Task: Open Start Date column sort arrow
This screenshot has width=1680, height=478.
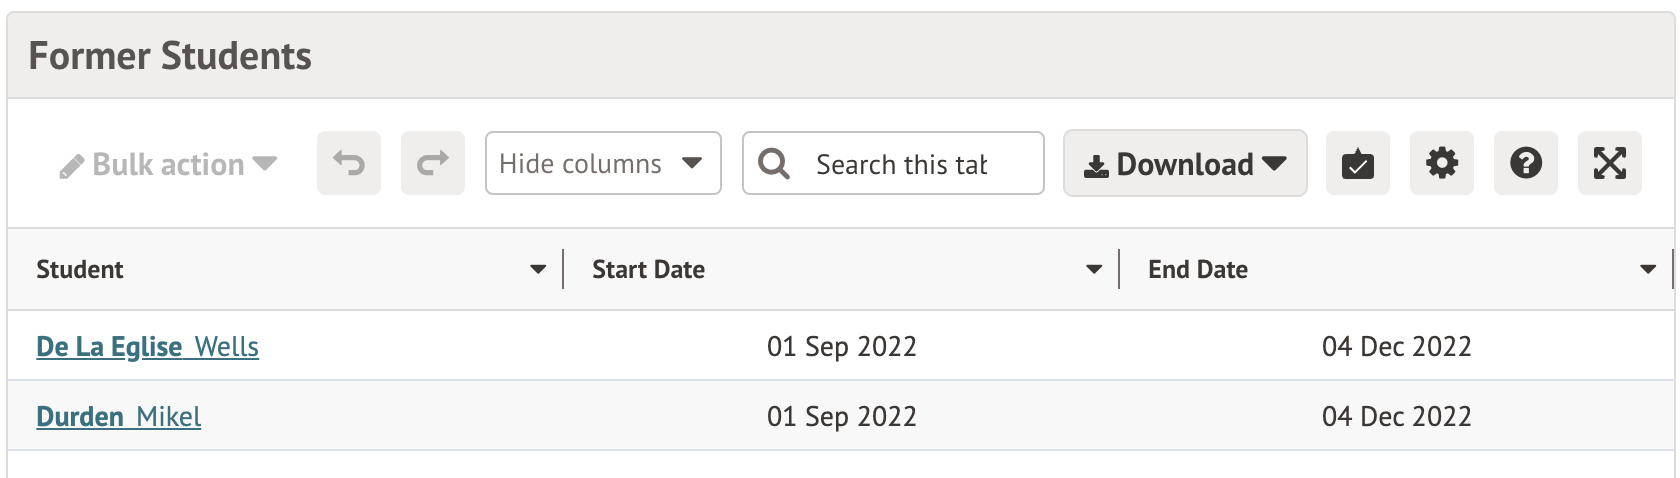Action: pos(1094,269)
